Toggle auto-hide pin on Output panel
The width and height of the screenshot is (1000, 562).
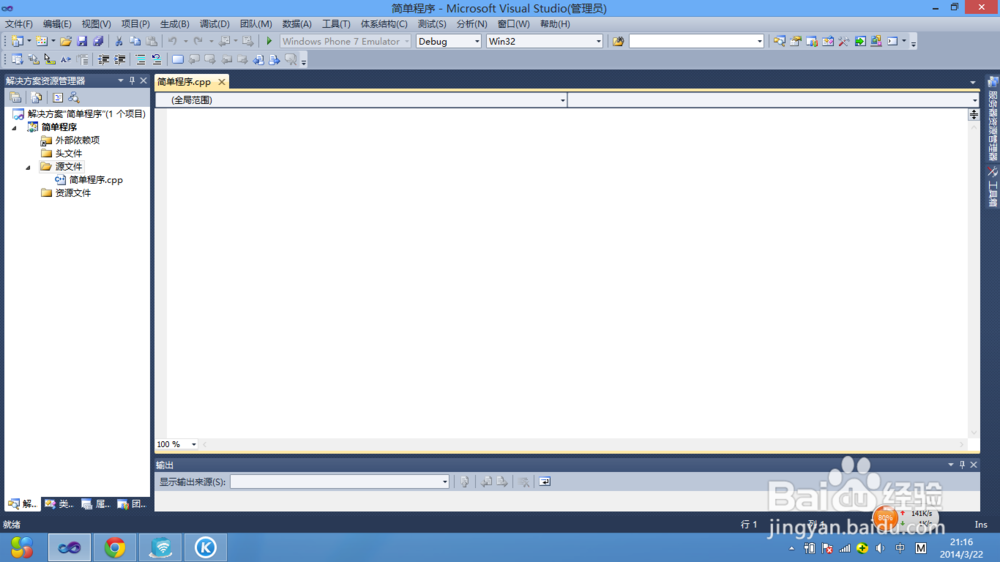coord(962,465)
